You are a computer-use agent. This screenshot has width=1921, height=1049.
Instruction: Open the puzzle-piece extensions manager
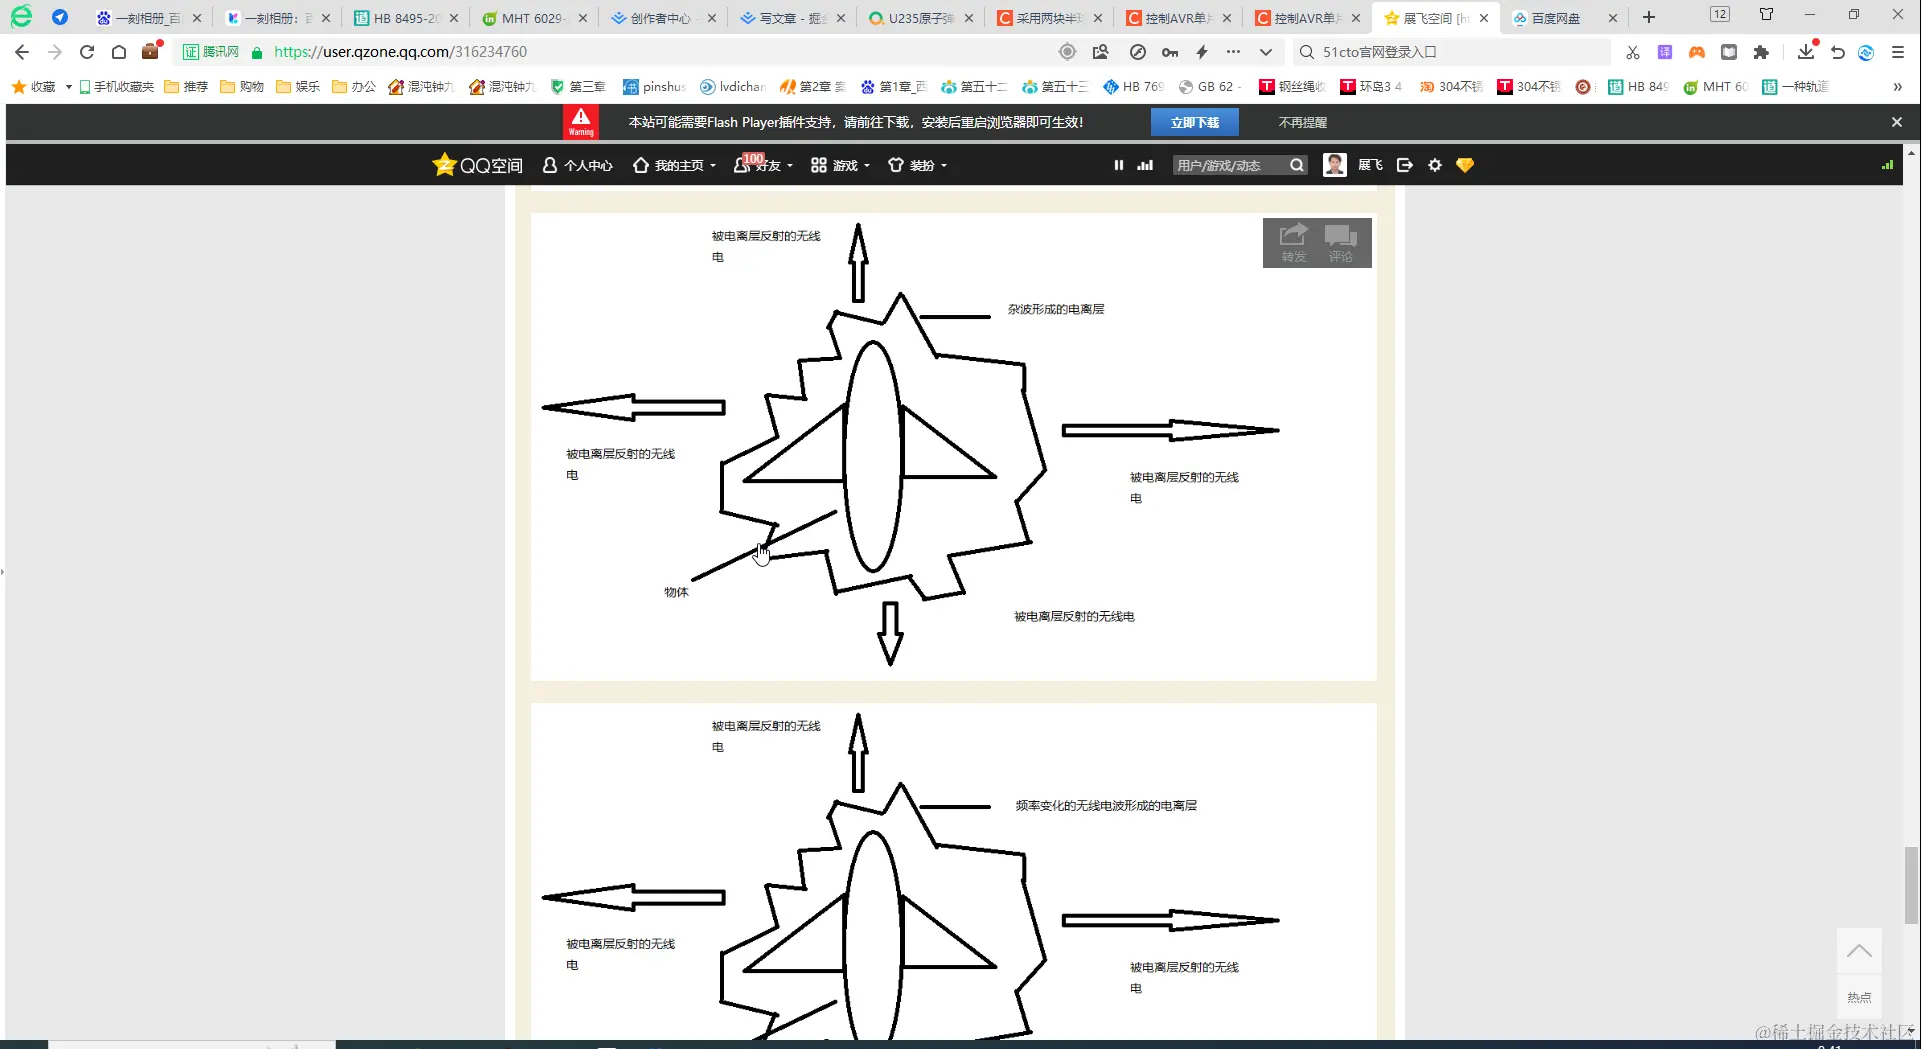[1761, 52]
